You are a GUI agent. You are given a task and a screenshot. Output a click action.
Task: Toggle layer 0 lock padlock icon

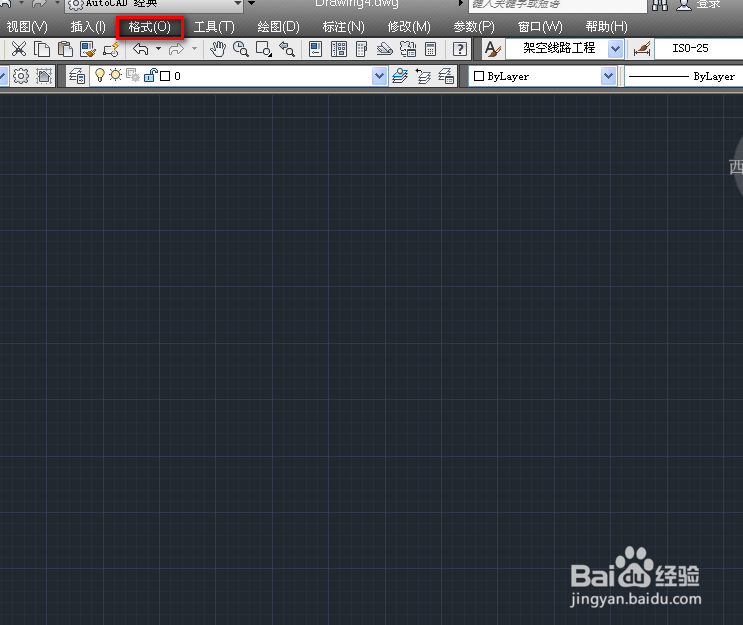[150, 75]
